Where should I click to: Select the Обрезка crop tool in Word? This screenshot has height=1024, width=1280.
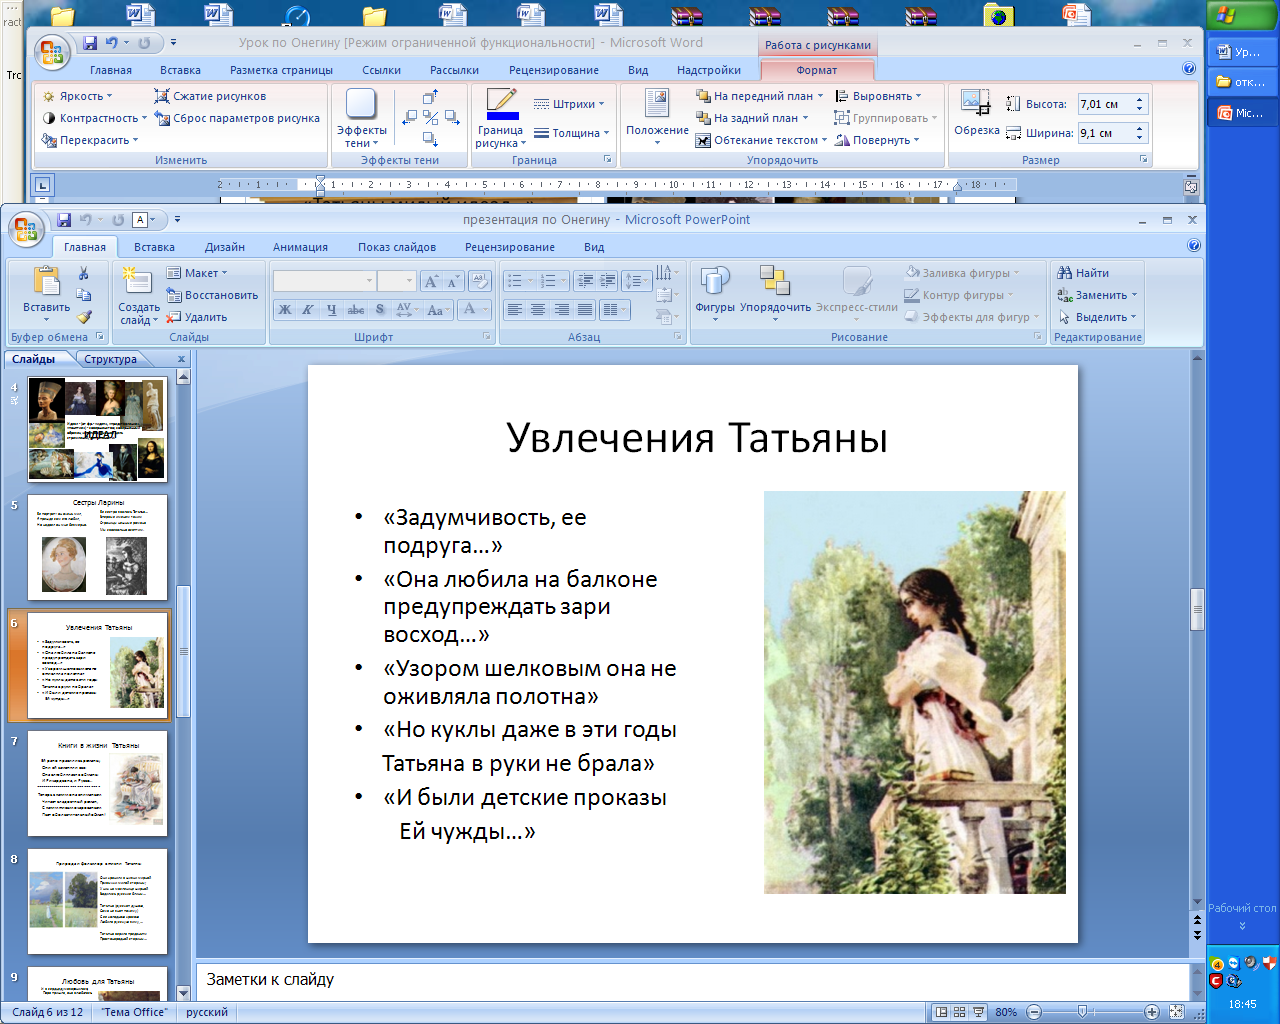[x=976, y=104]
